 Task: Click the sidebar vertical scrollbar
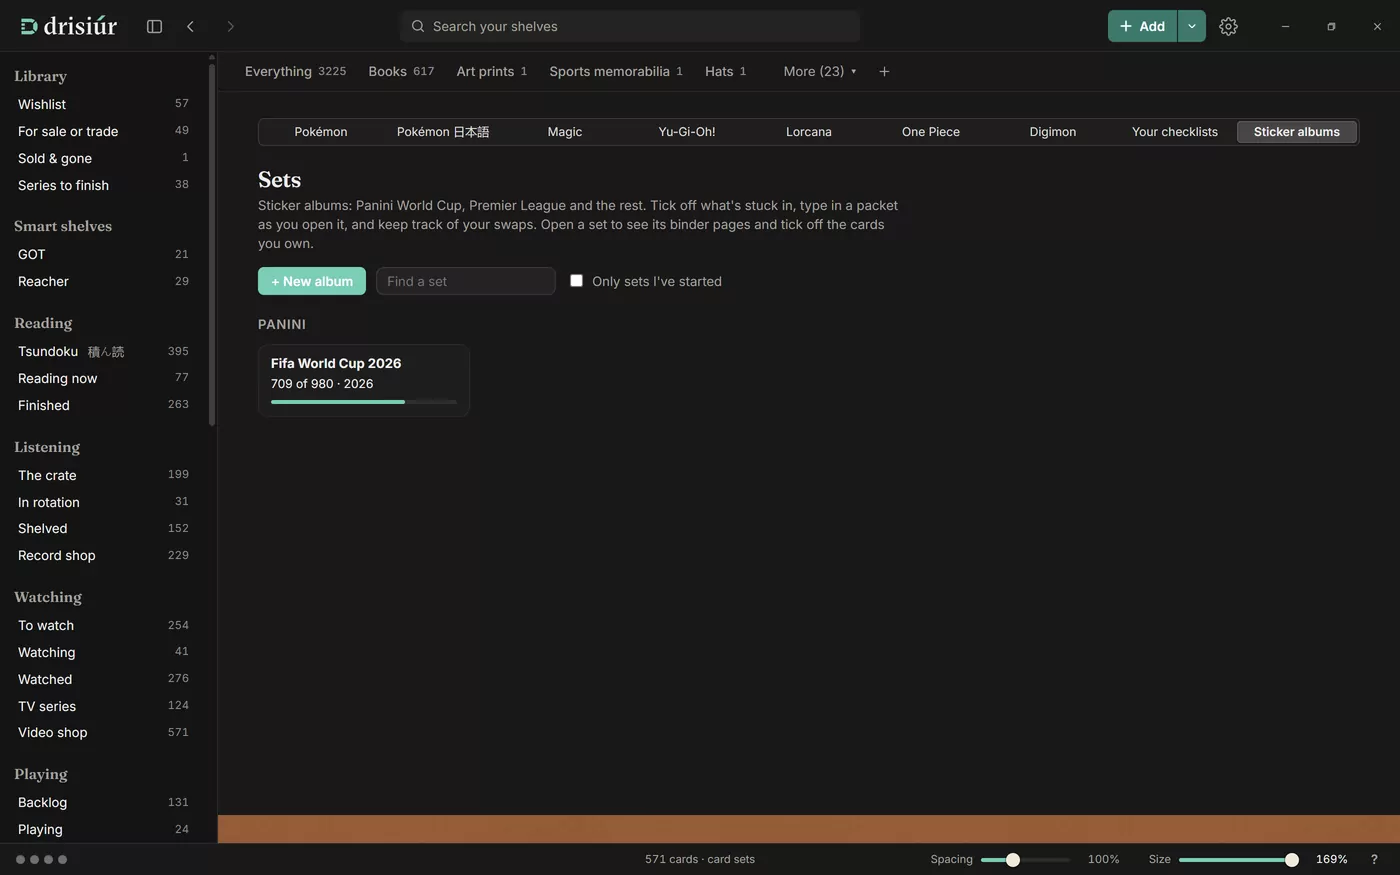212,244
